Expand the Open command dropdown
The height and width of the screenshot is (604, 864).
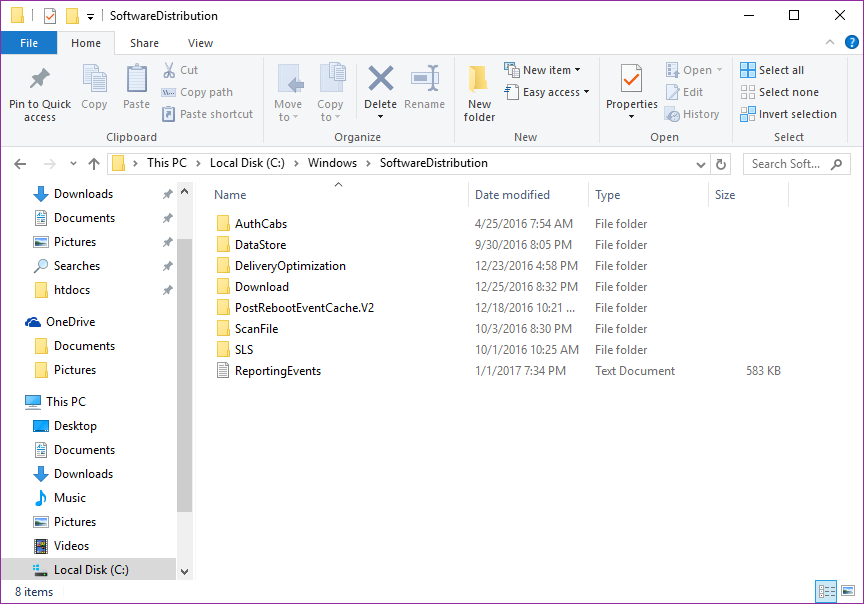click(x=719, y=70)
